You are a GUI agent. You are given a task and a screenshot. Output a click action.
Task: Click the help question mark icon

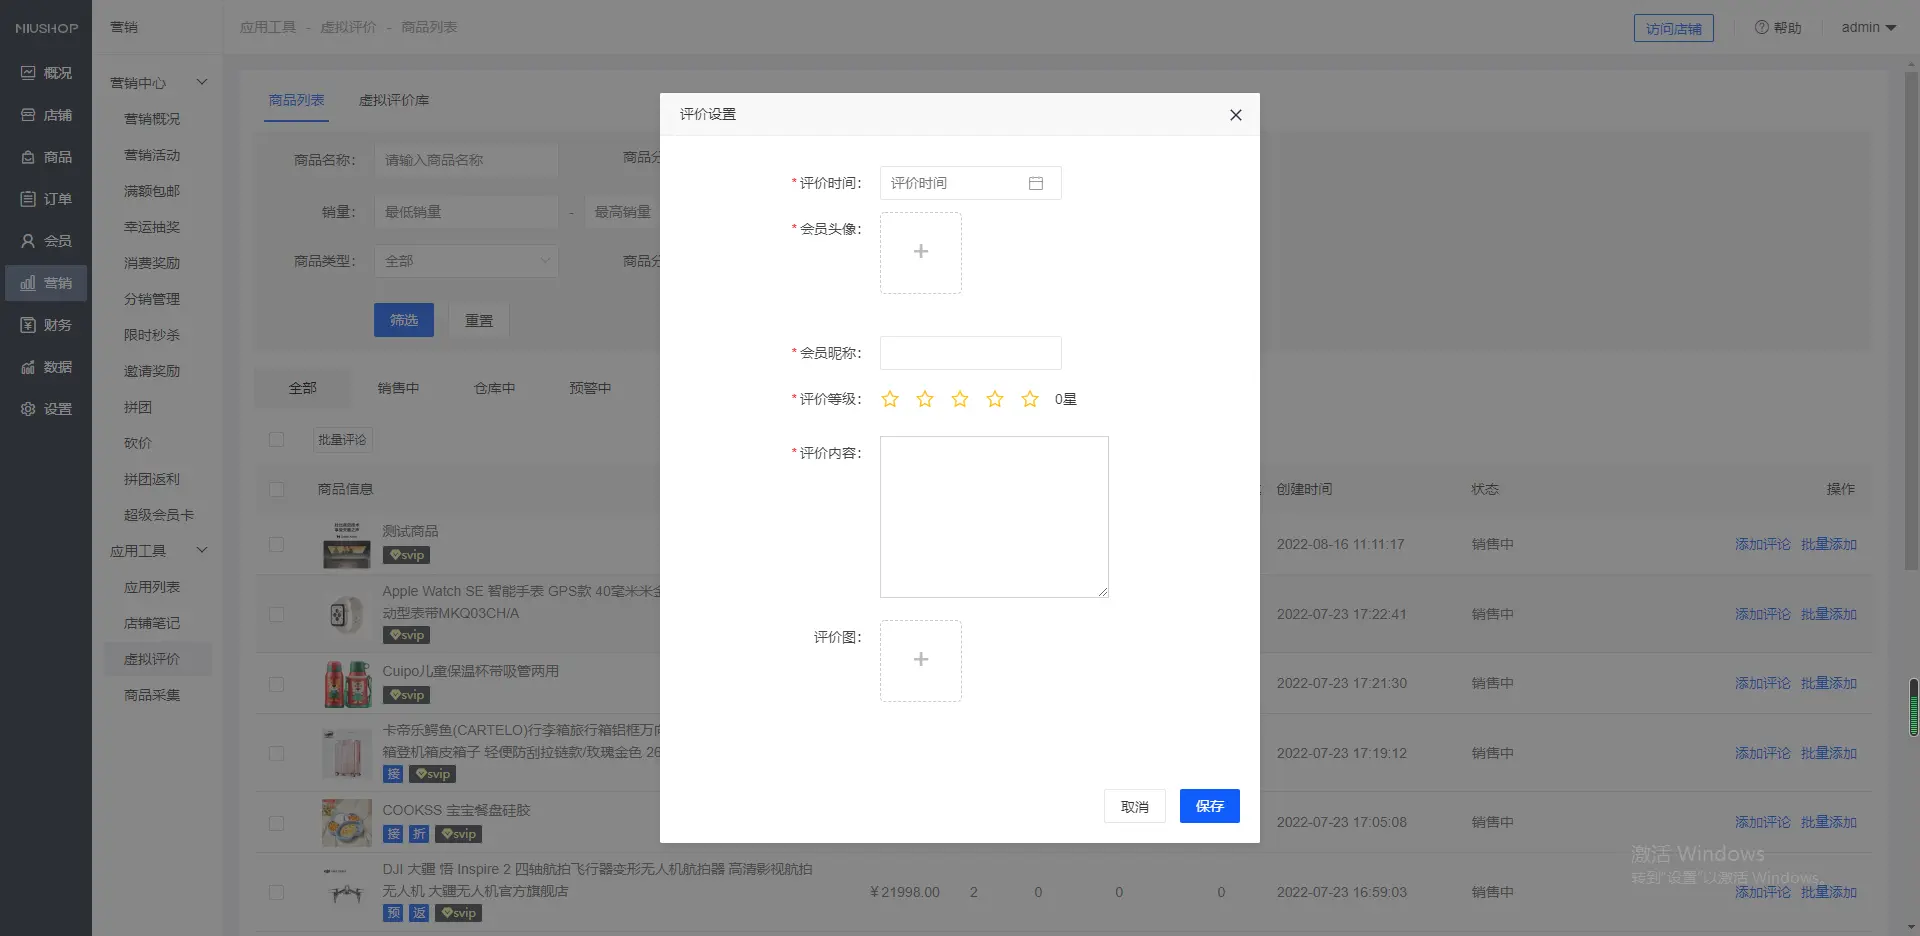1761,28
